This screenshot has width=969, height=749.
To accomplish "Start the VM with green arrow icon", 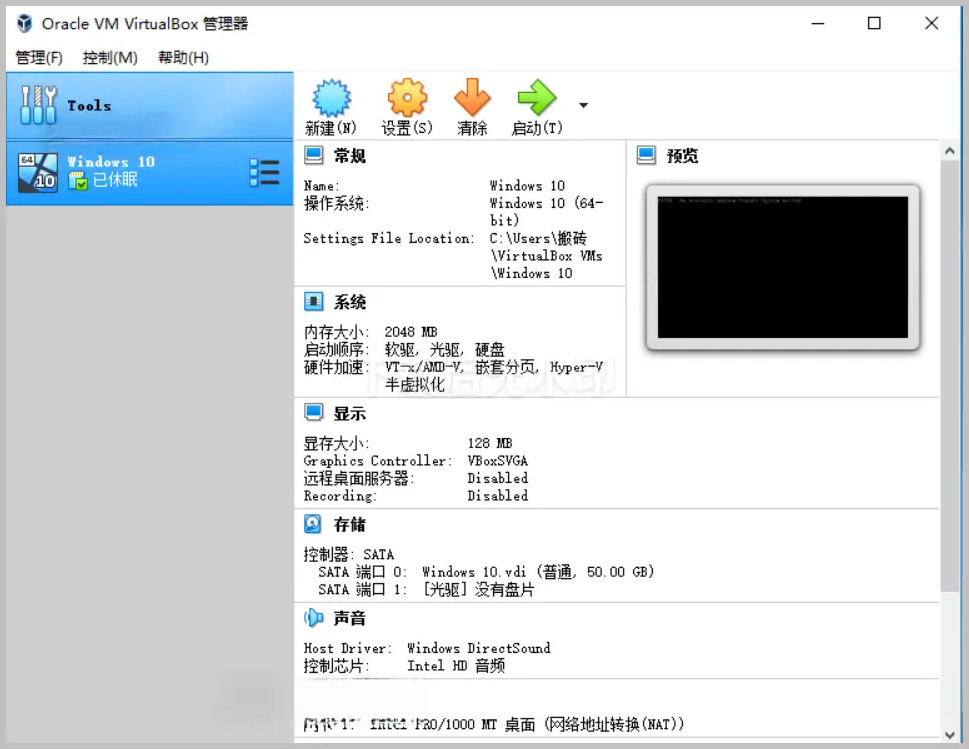I will tap(536, 98).
